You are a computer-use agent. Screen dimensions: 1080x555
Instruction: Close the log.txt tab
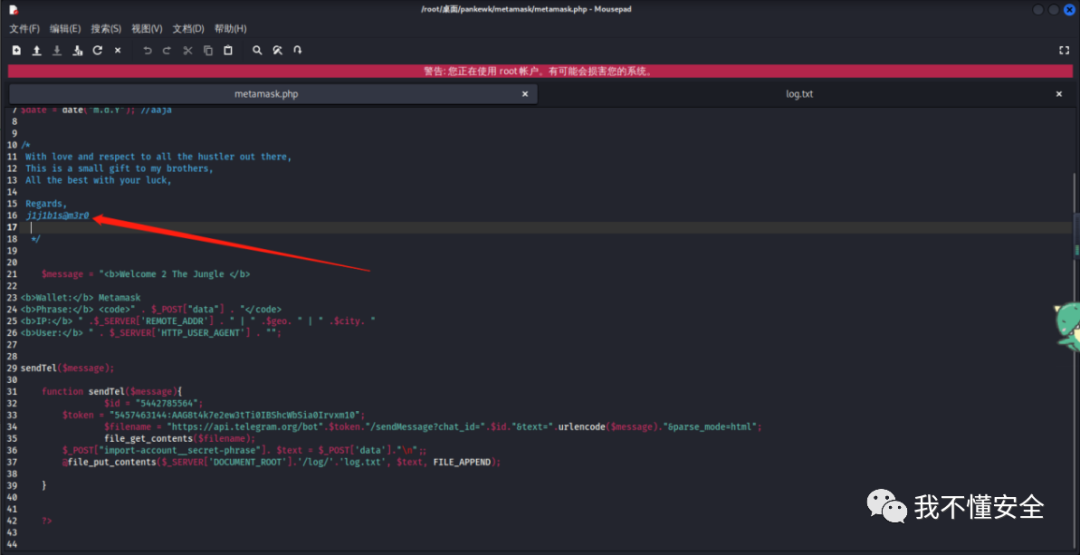(x=1059, y=94)
